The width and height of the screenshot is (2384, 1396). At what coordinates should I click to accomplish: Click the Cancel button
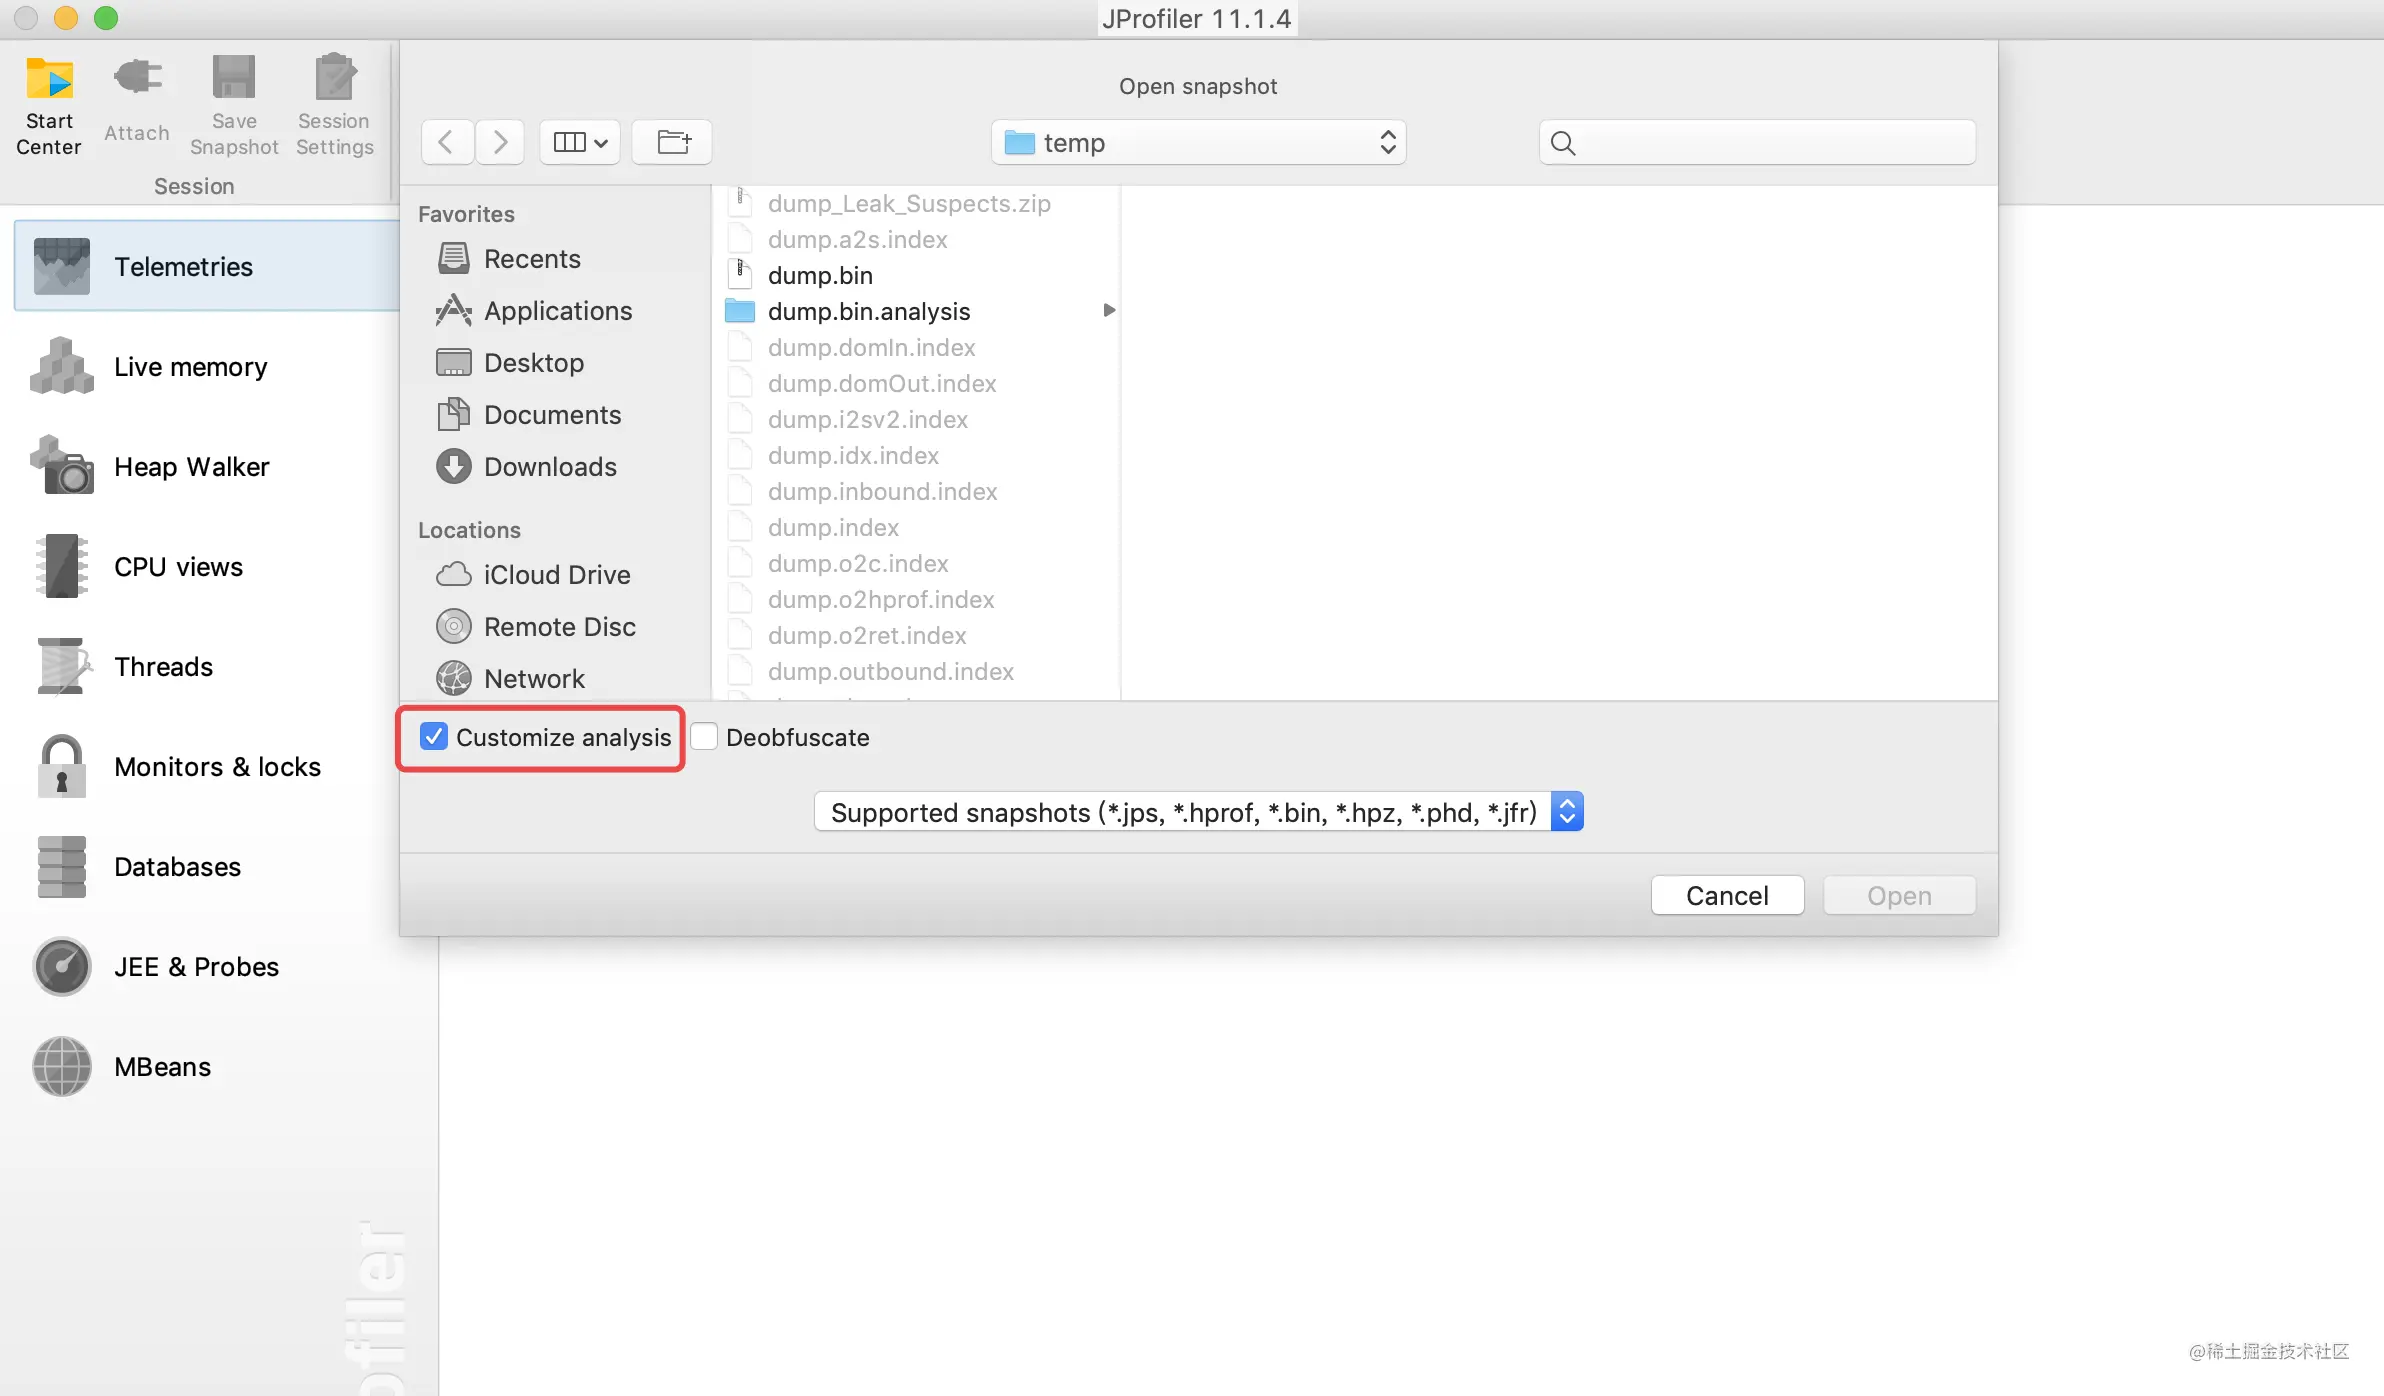1727,895
